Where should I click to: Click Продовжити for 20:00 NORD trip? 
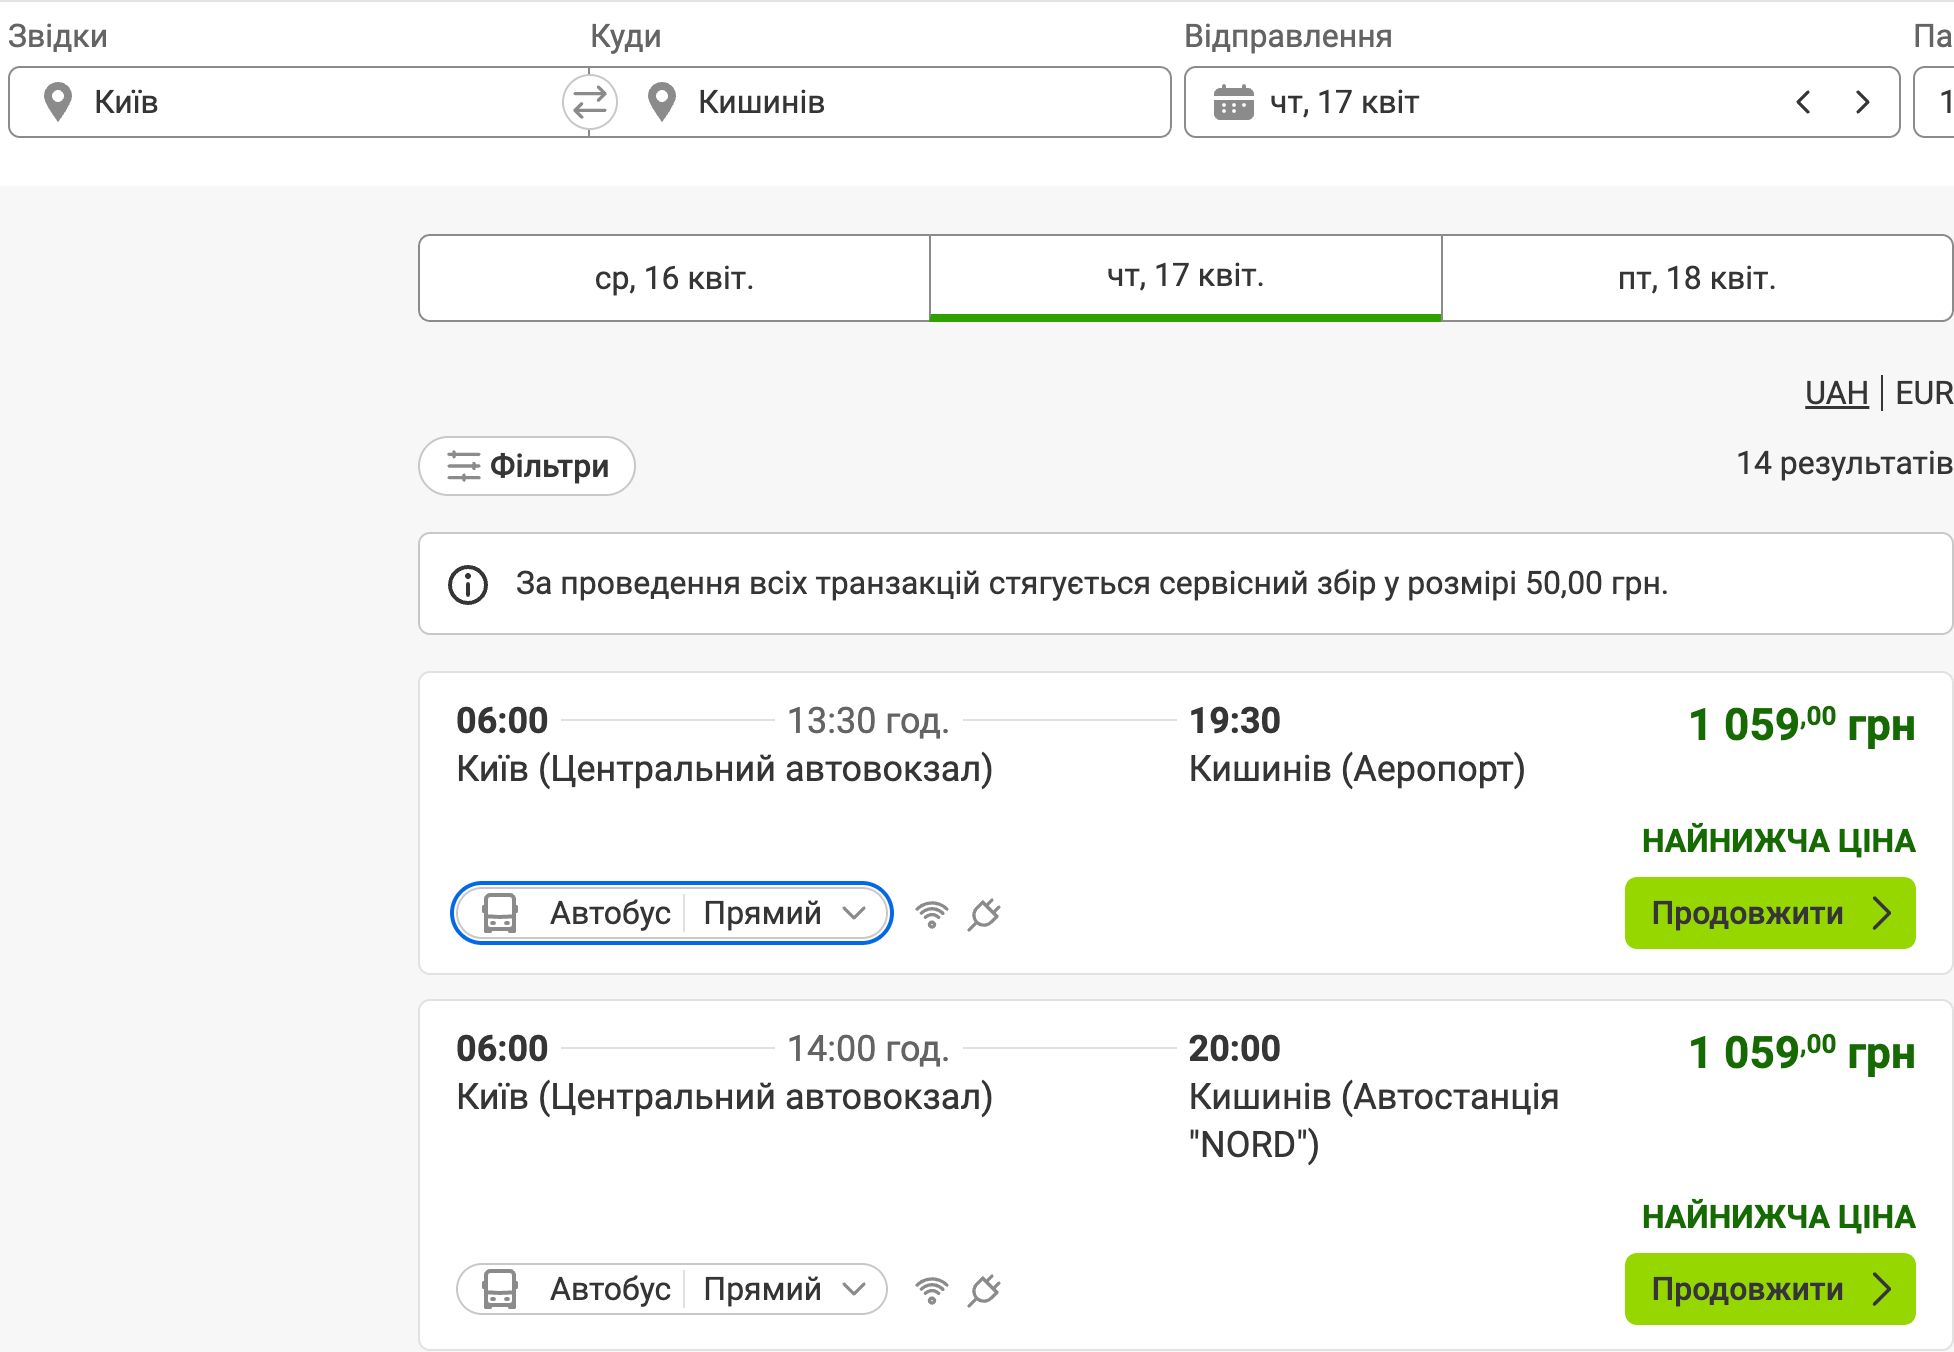(x=1770, y=1289)
